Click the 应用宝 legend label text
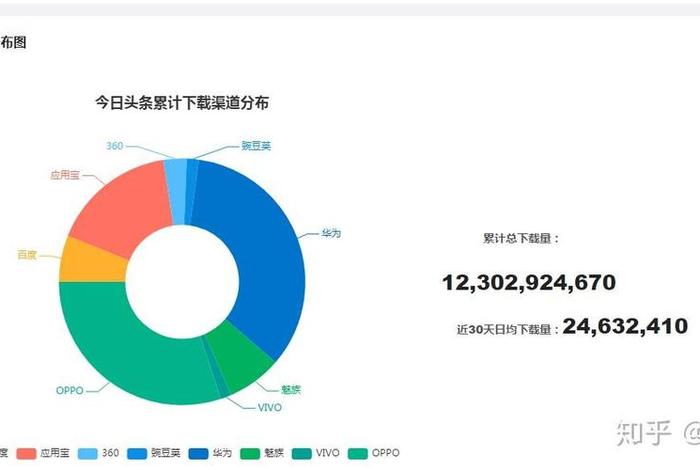The height and width of the screenshot is (470, 700). pyautogui.click(x=54, y=453)
